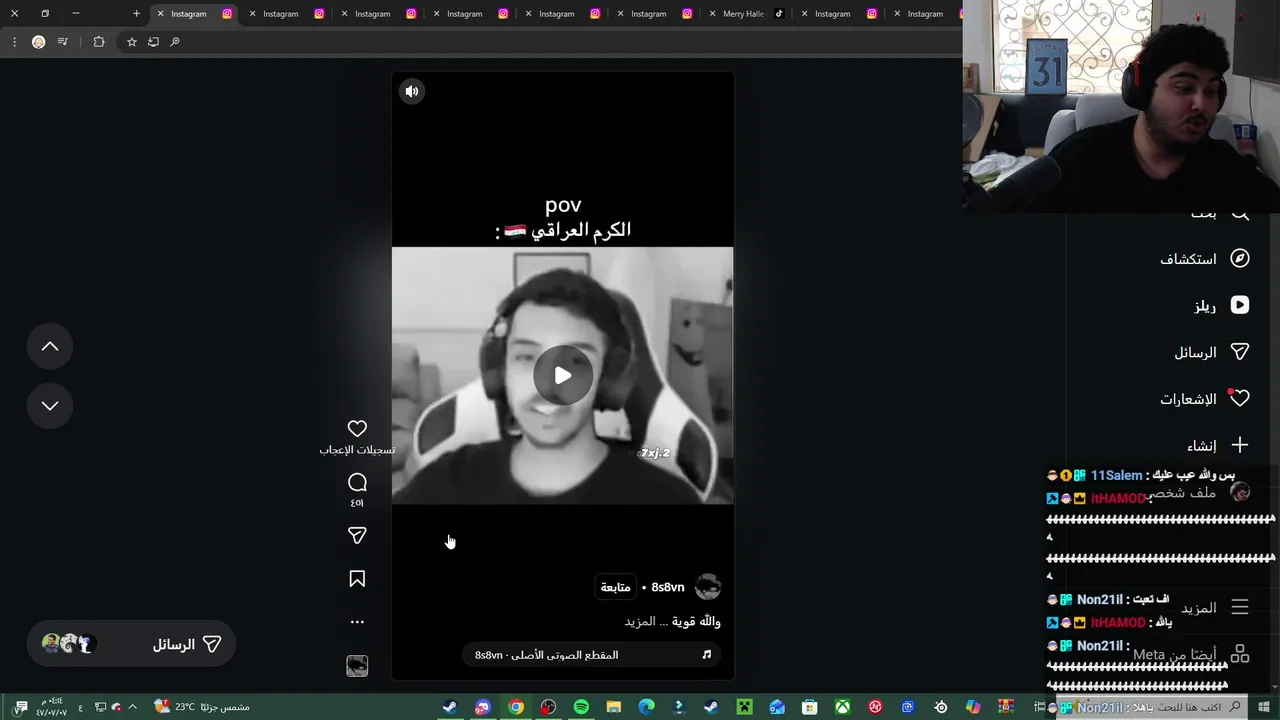1280x720 pixels.
Task: Follow 8s8vn with متابعة button
Action: 615,587
